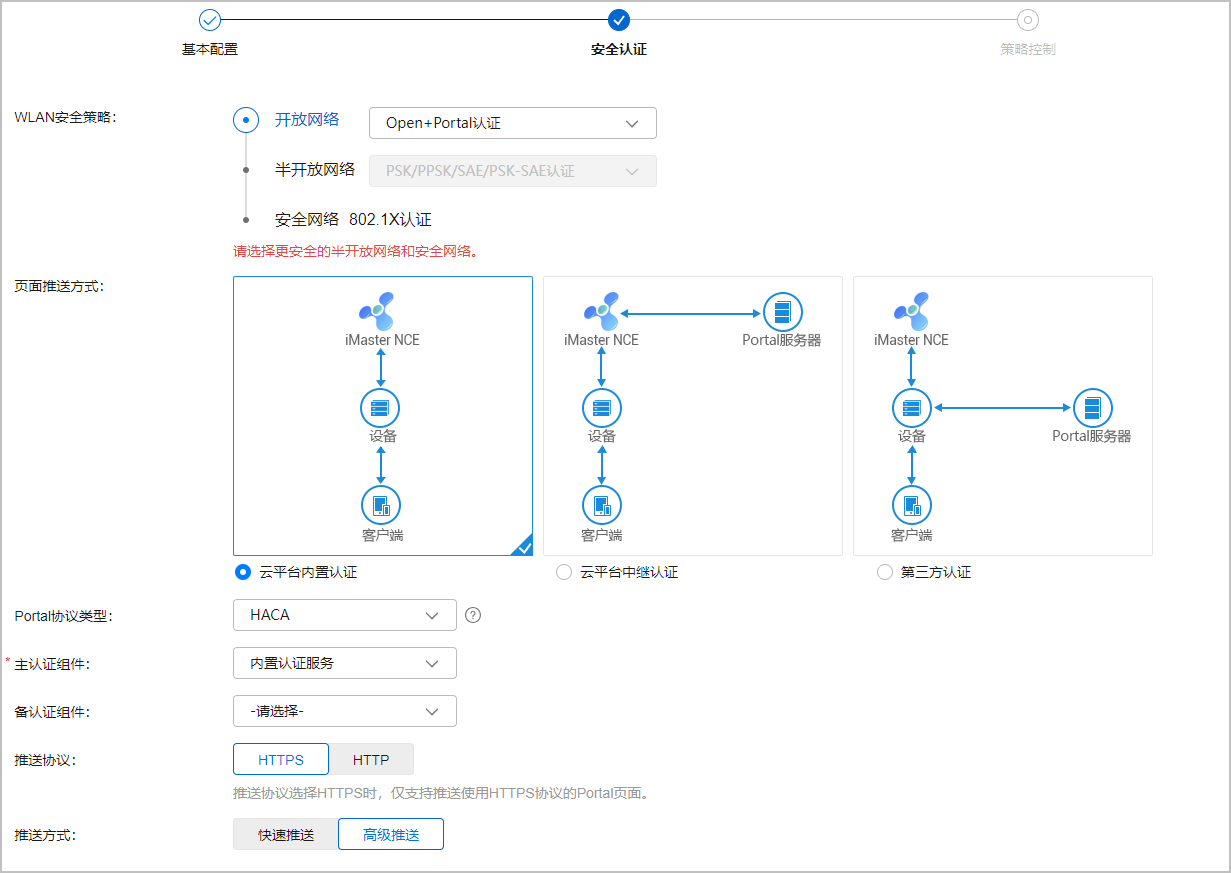Click 客户端 icon in 第三方认证 card
Viewport: 1231px width, 873px height.
911,505
